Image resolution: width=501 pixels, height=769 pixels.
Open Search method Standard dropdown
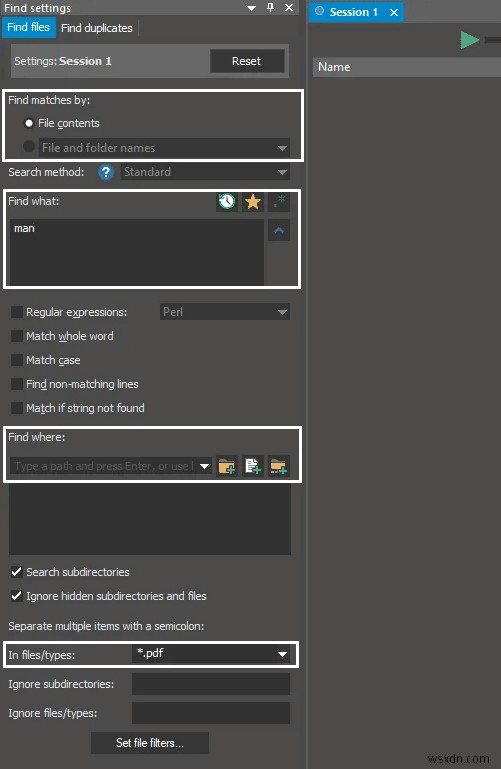pos(205,172)
